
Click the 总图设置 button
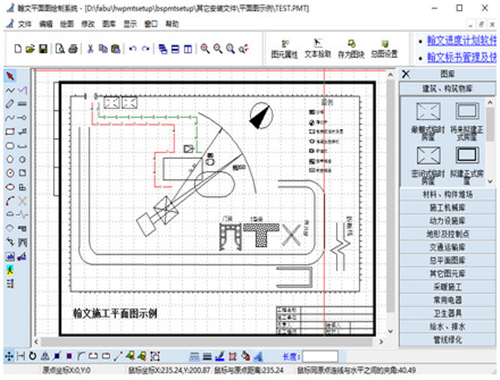click(384, 49)
